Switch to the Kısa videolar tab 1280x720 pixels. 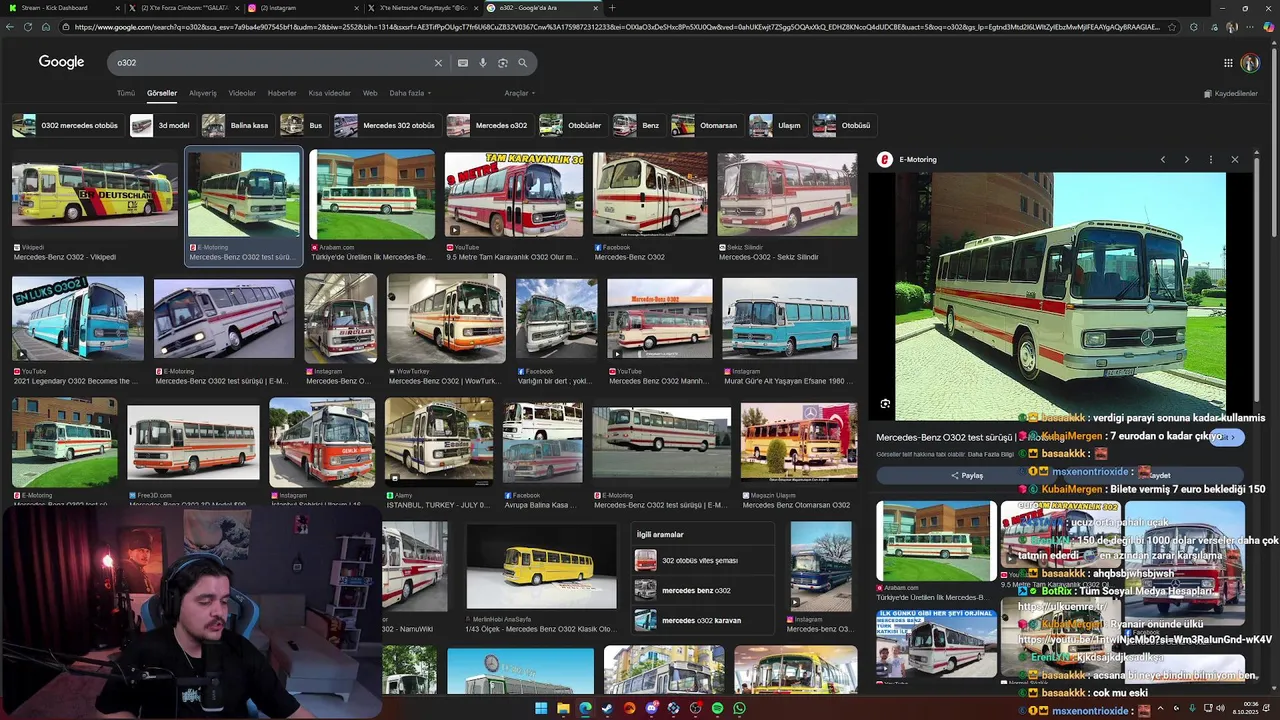330,93
